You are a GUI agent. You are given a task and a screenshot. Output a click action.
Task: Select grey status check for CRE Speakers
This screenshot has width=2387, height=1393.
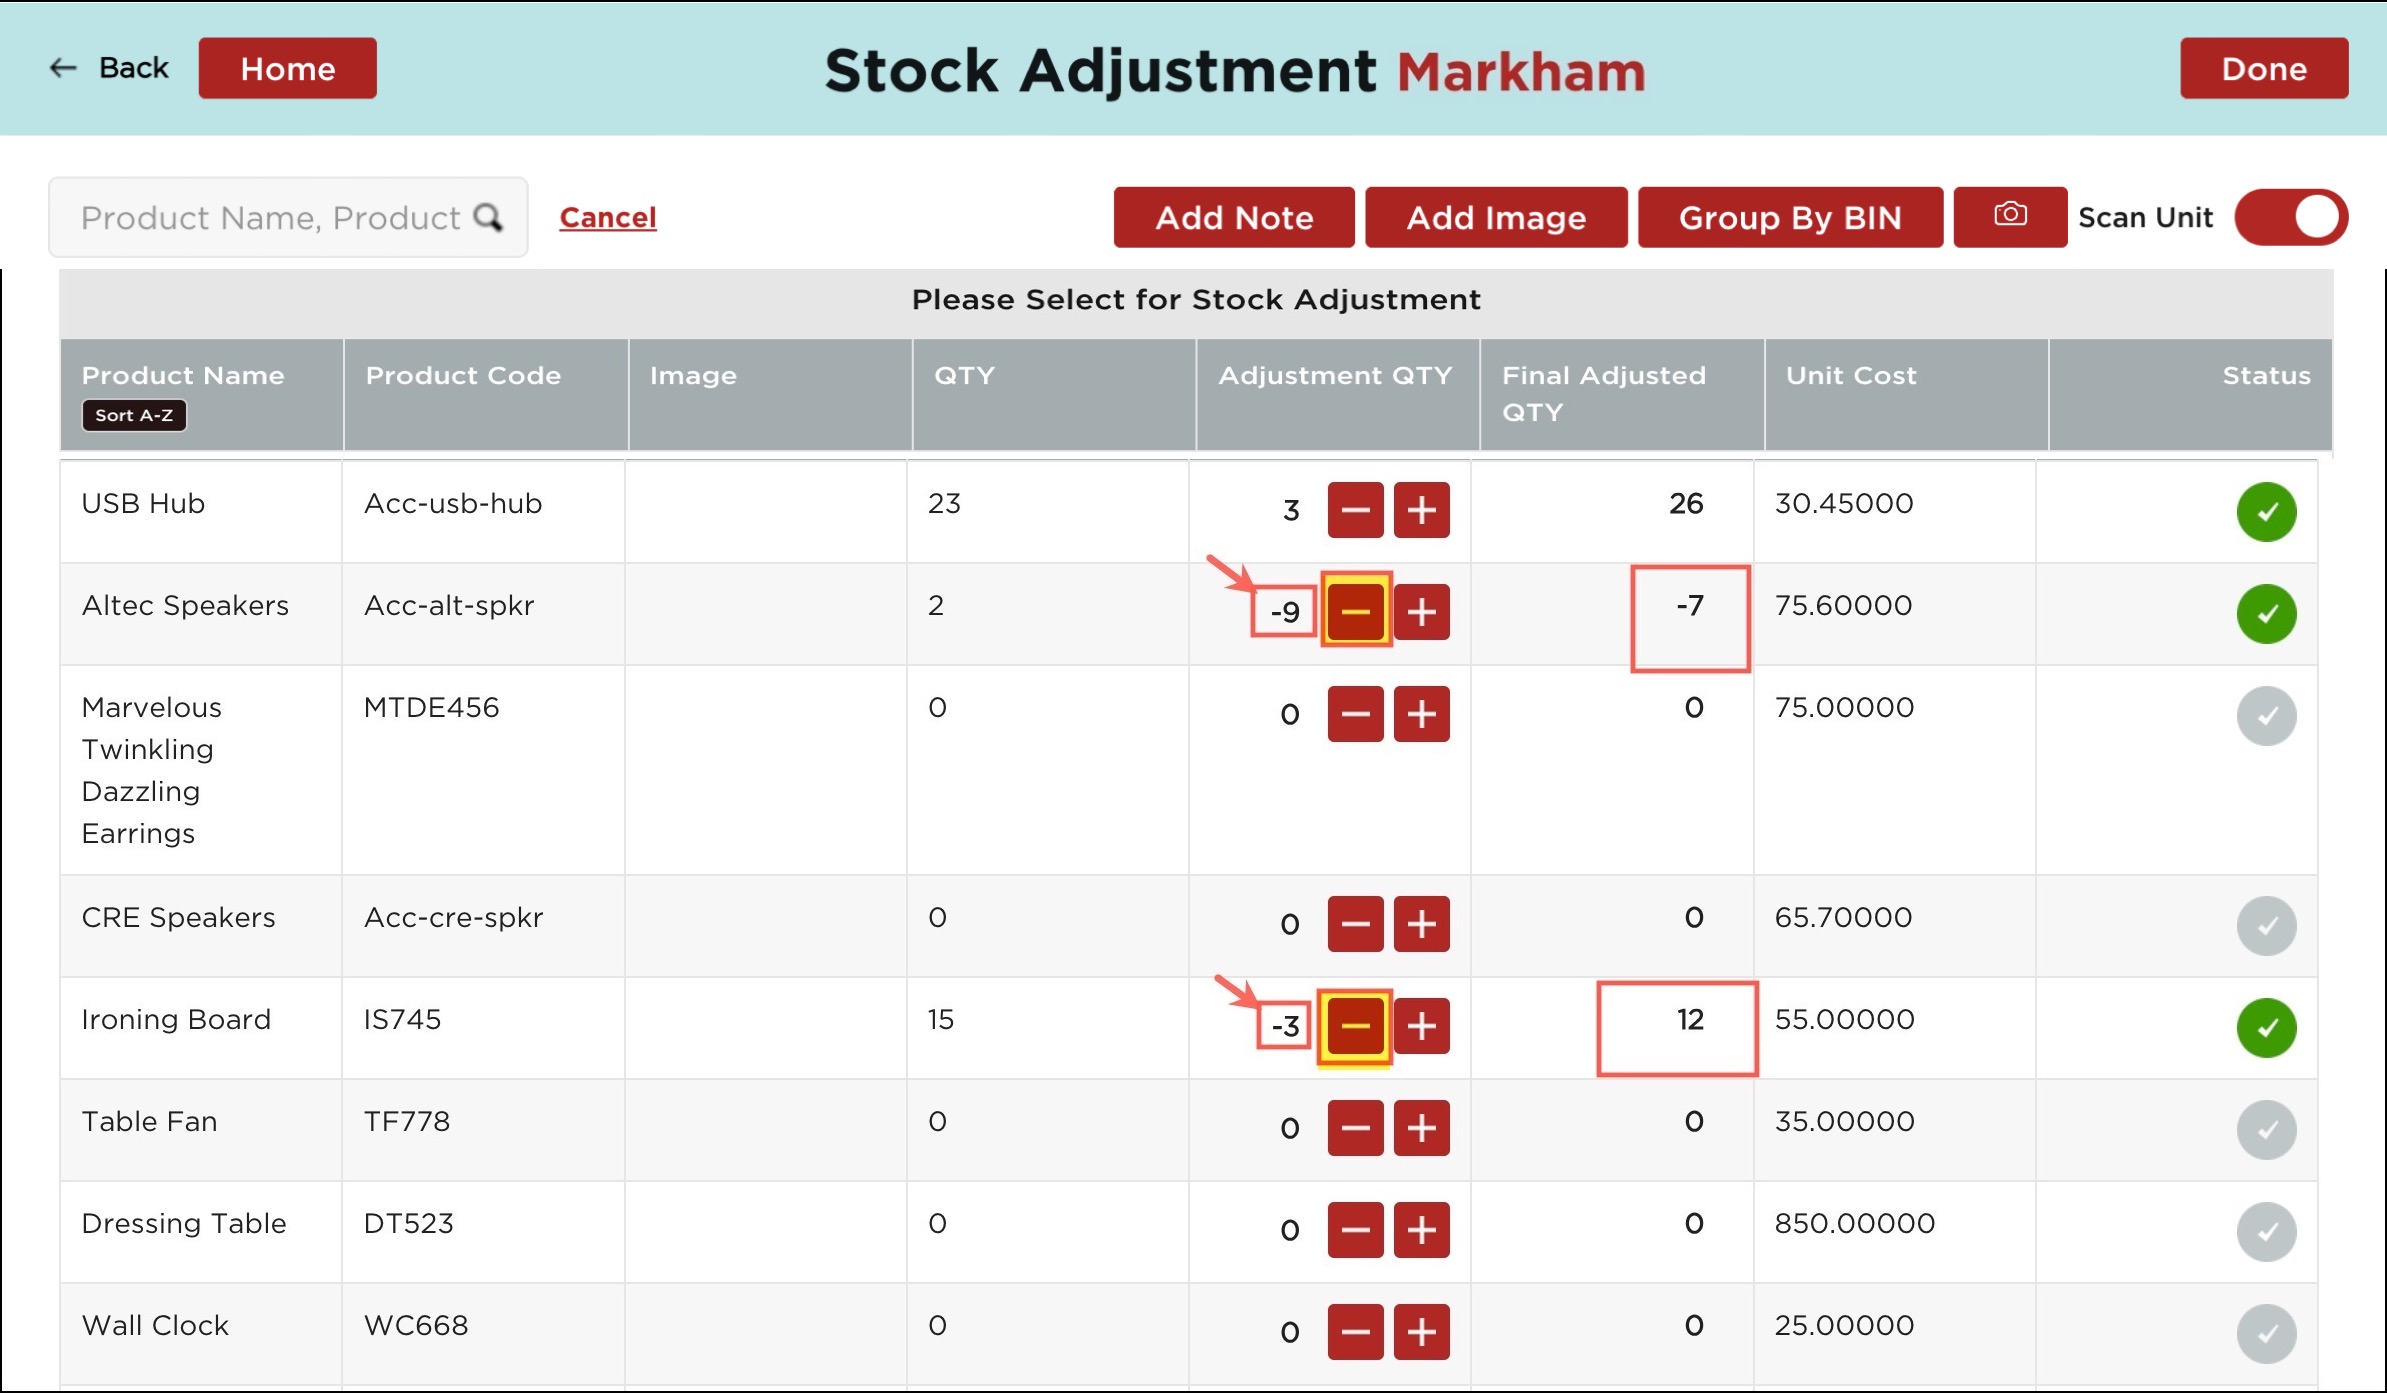click(x=2265, y=925)
